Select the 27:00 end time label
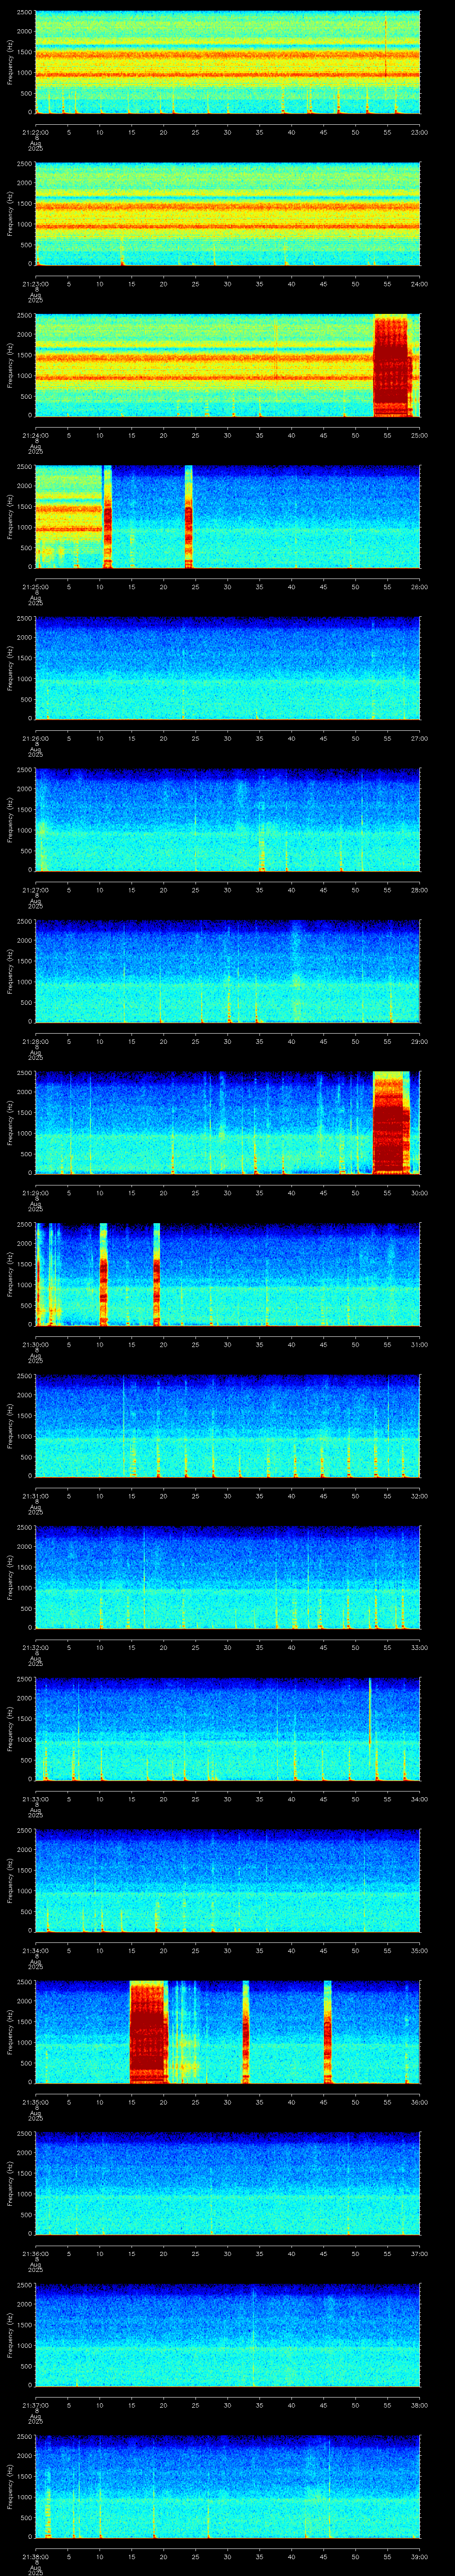Viewport: 455px width, 2576px height. [419, 738]
